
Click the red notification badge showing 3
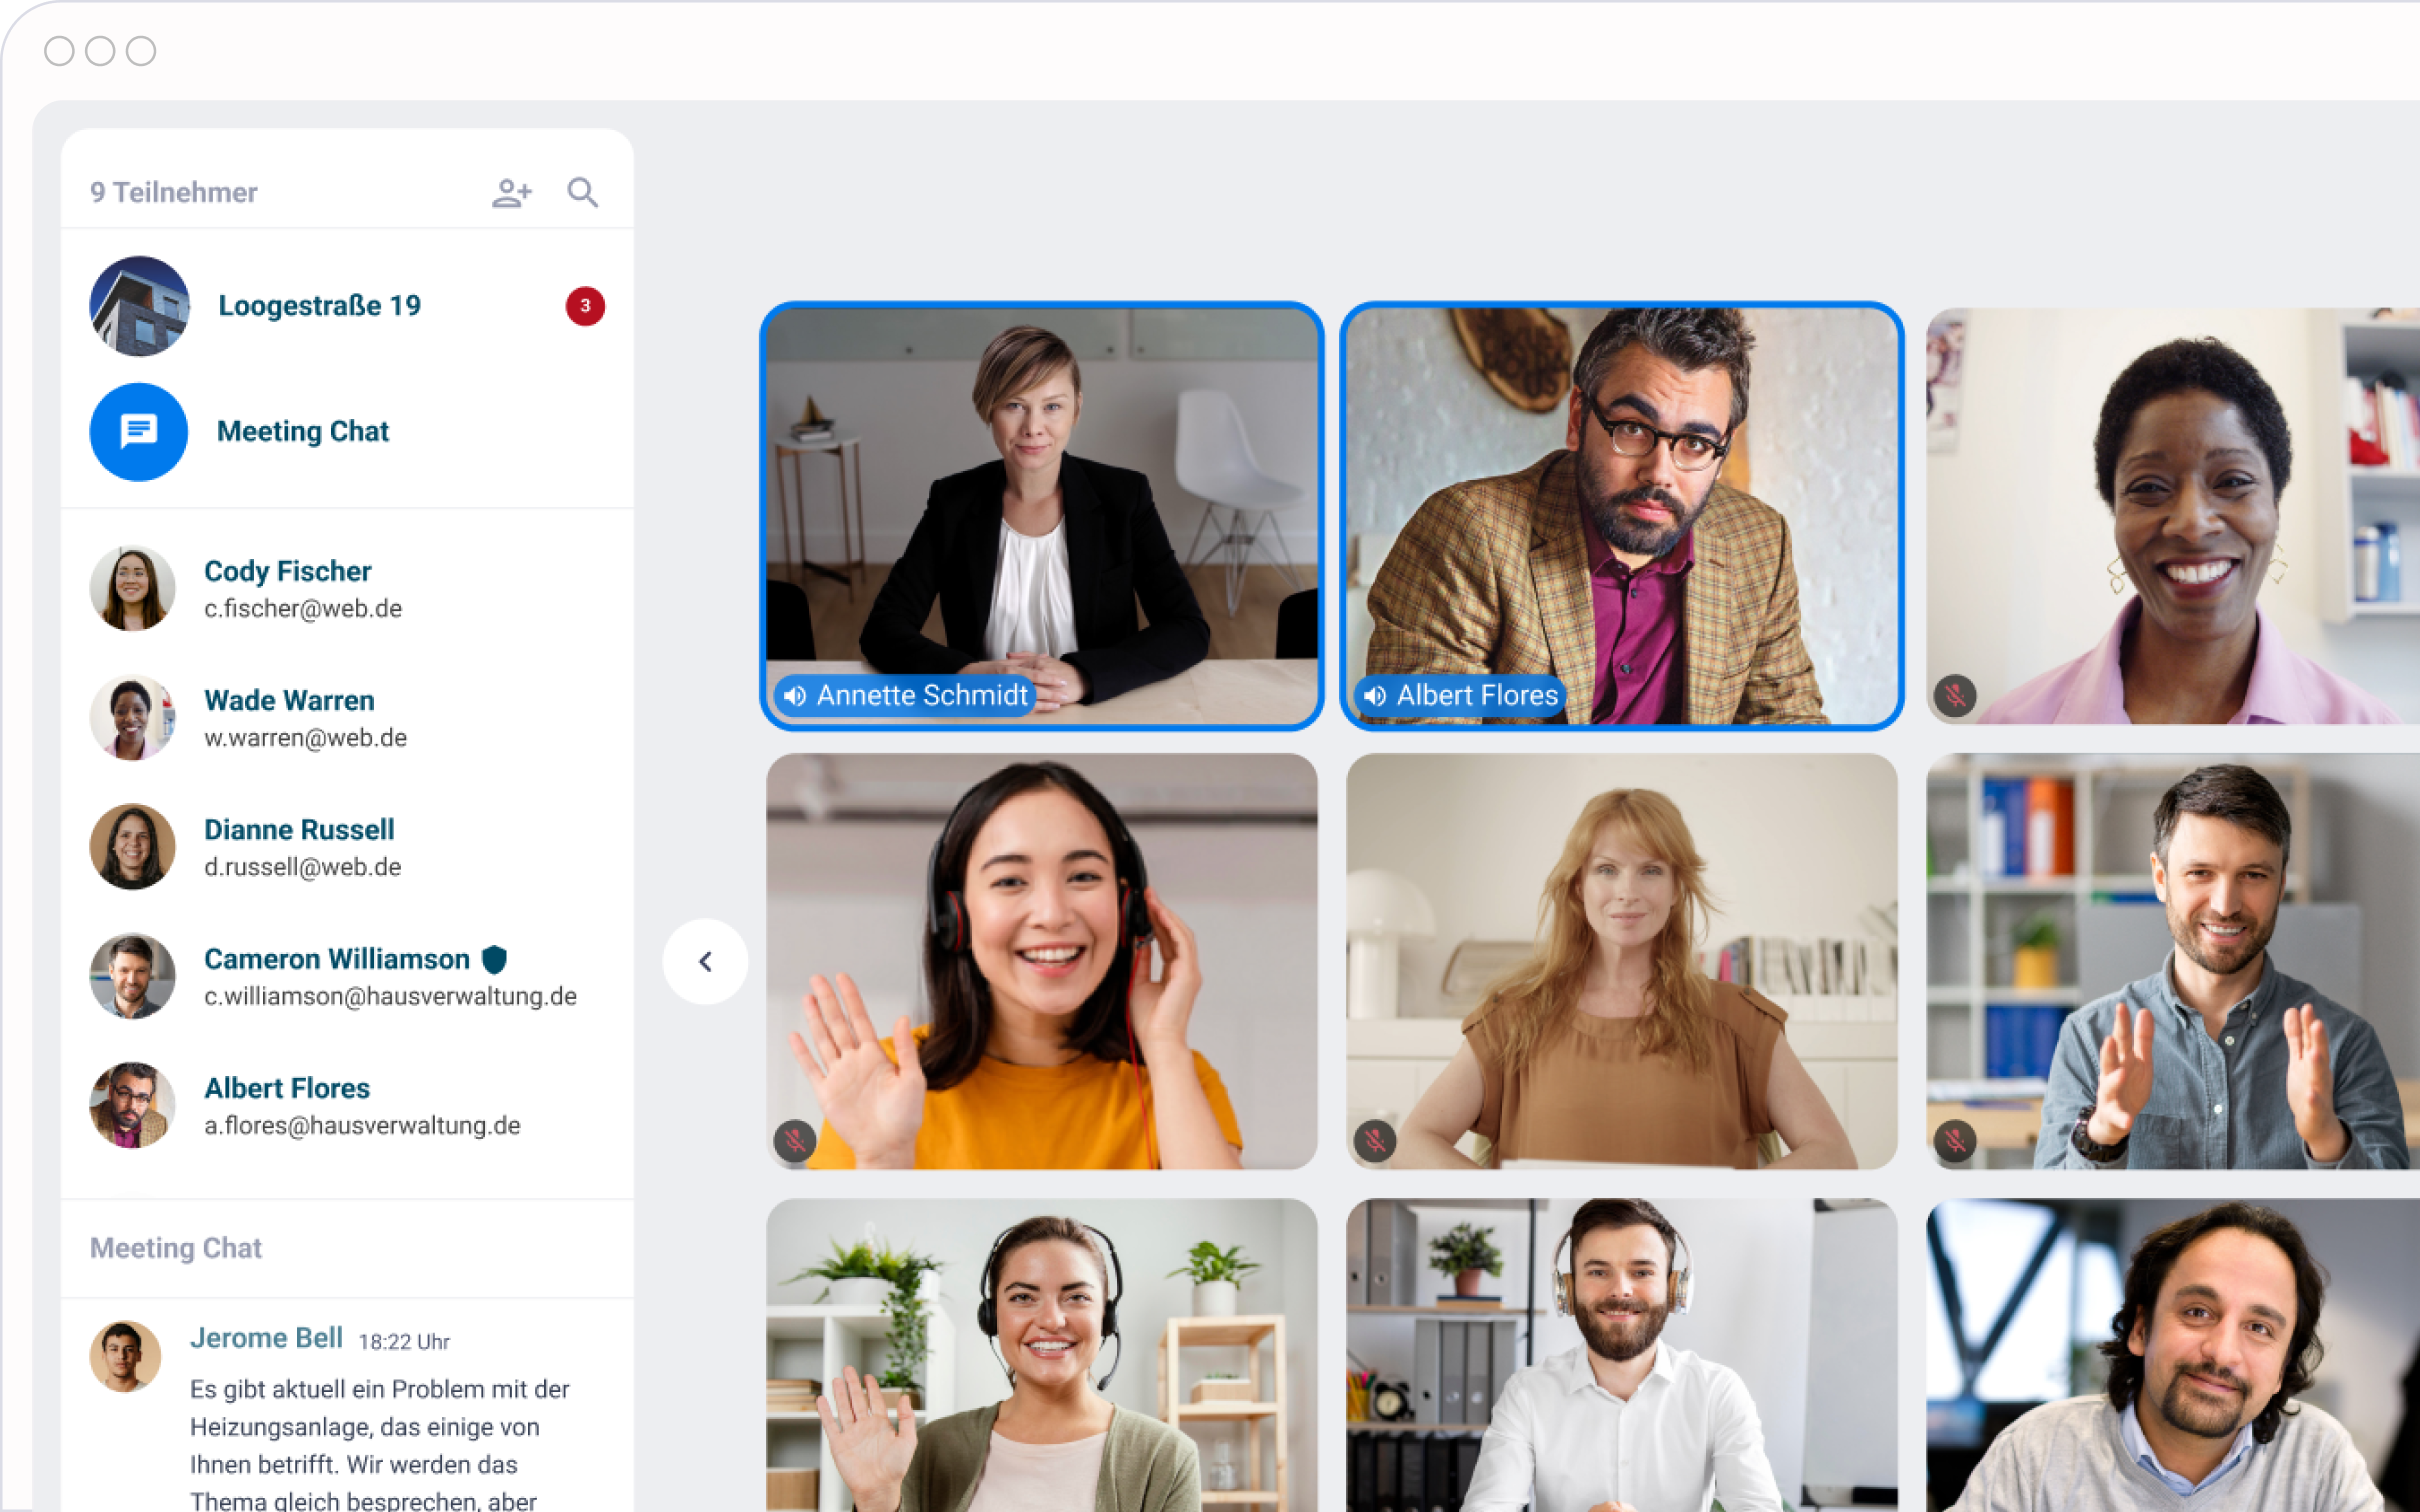(584, 307)
